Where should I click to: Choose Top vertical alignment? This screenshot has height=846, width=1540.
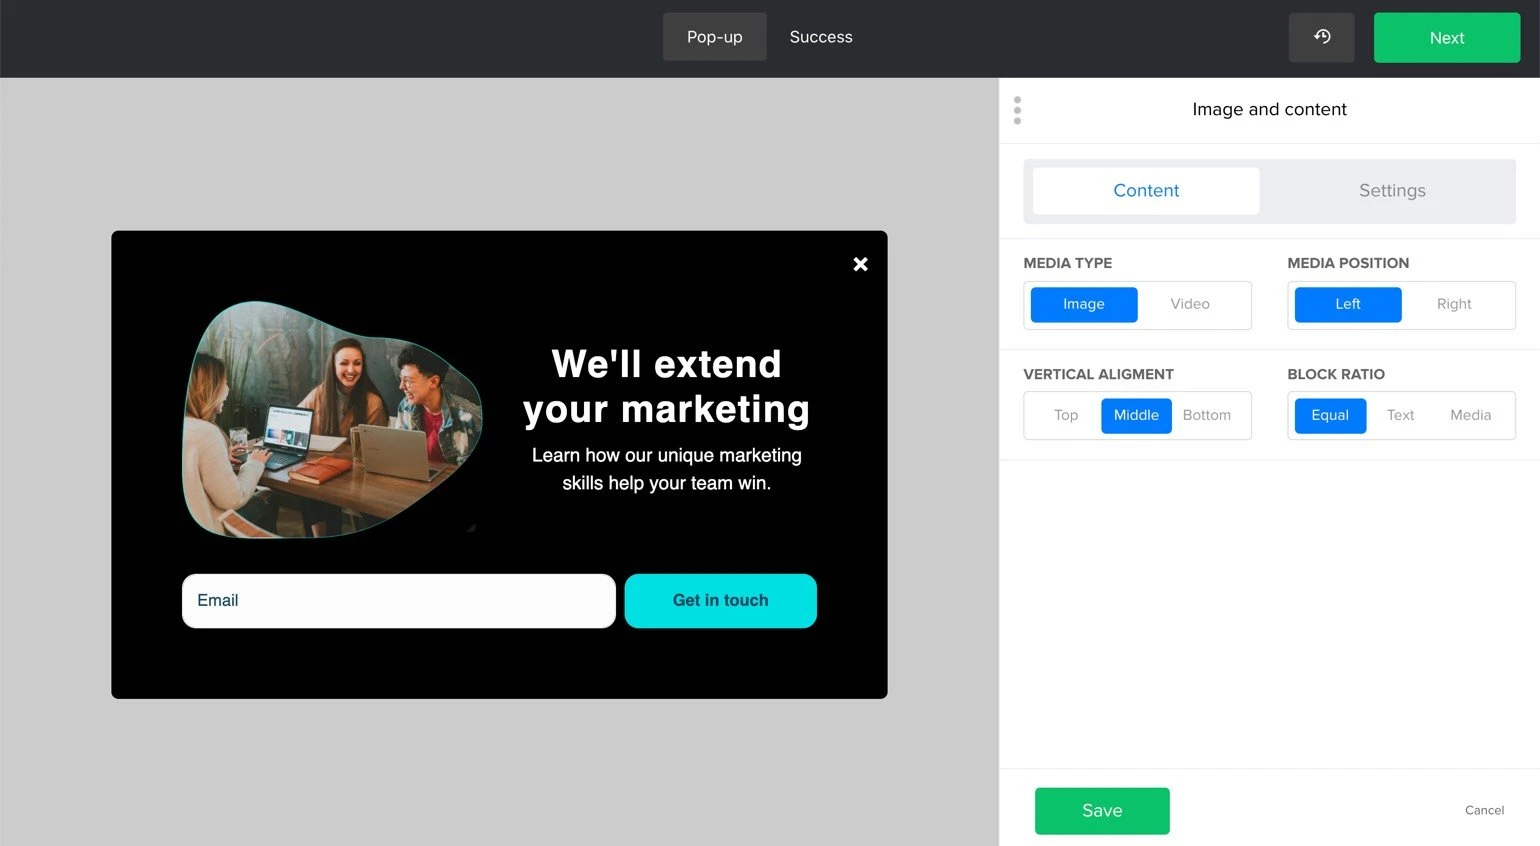[1065, 415]
